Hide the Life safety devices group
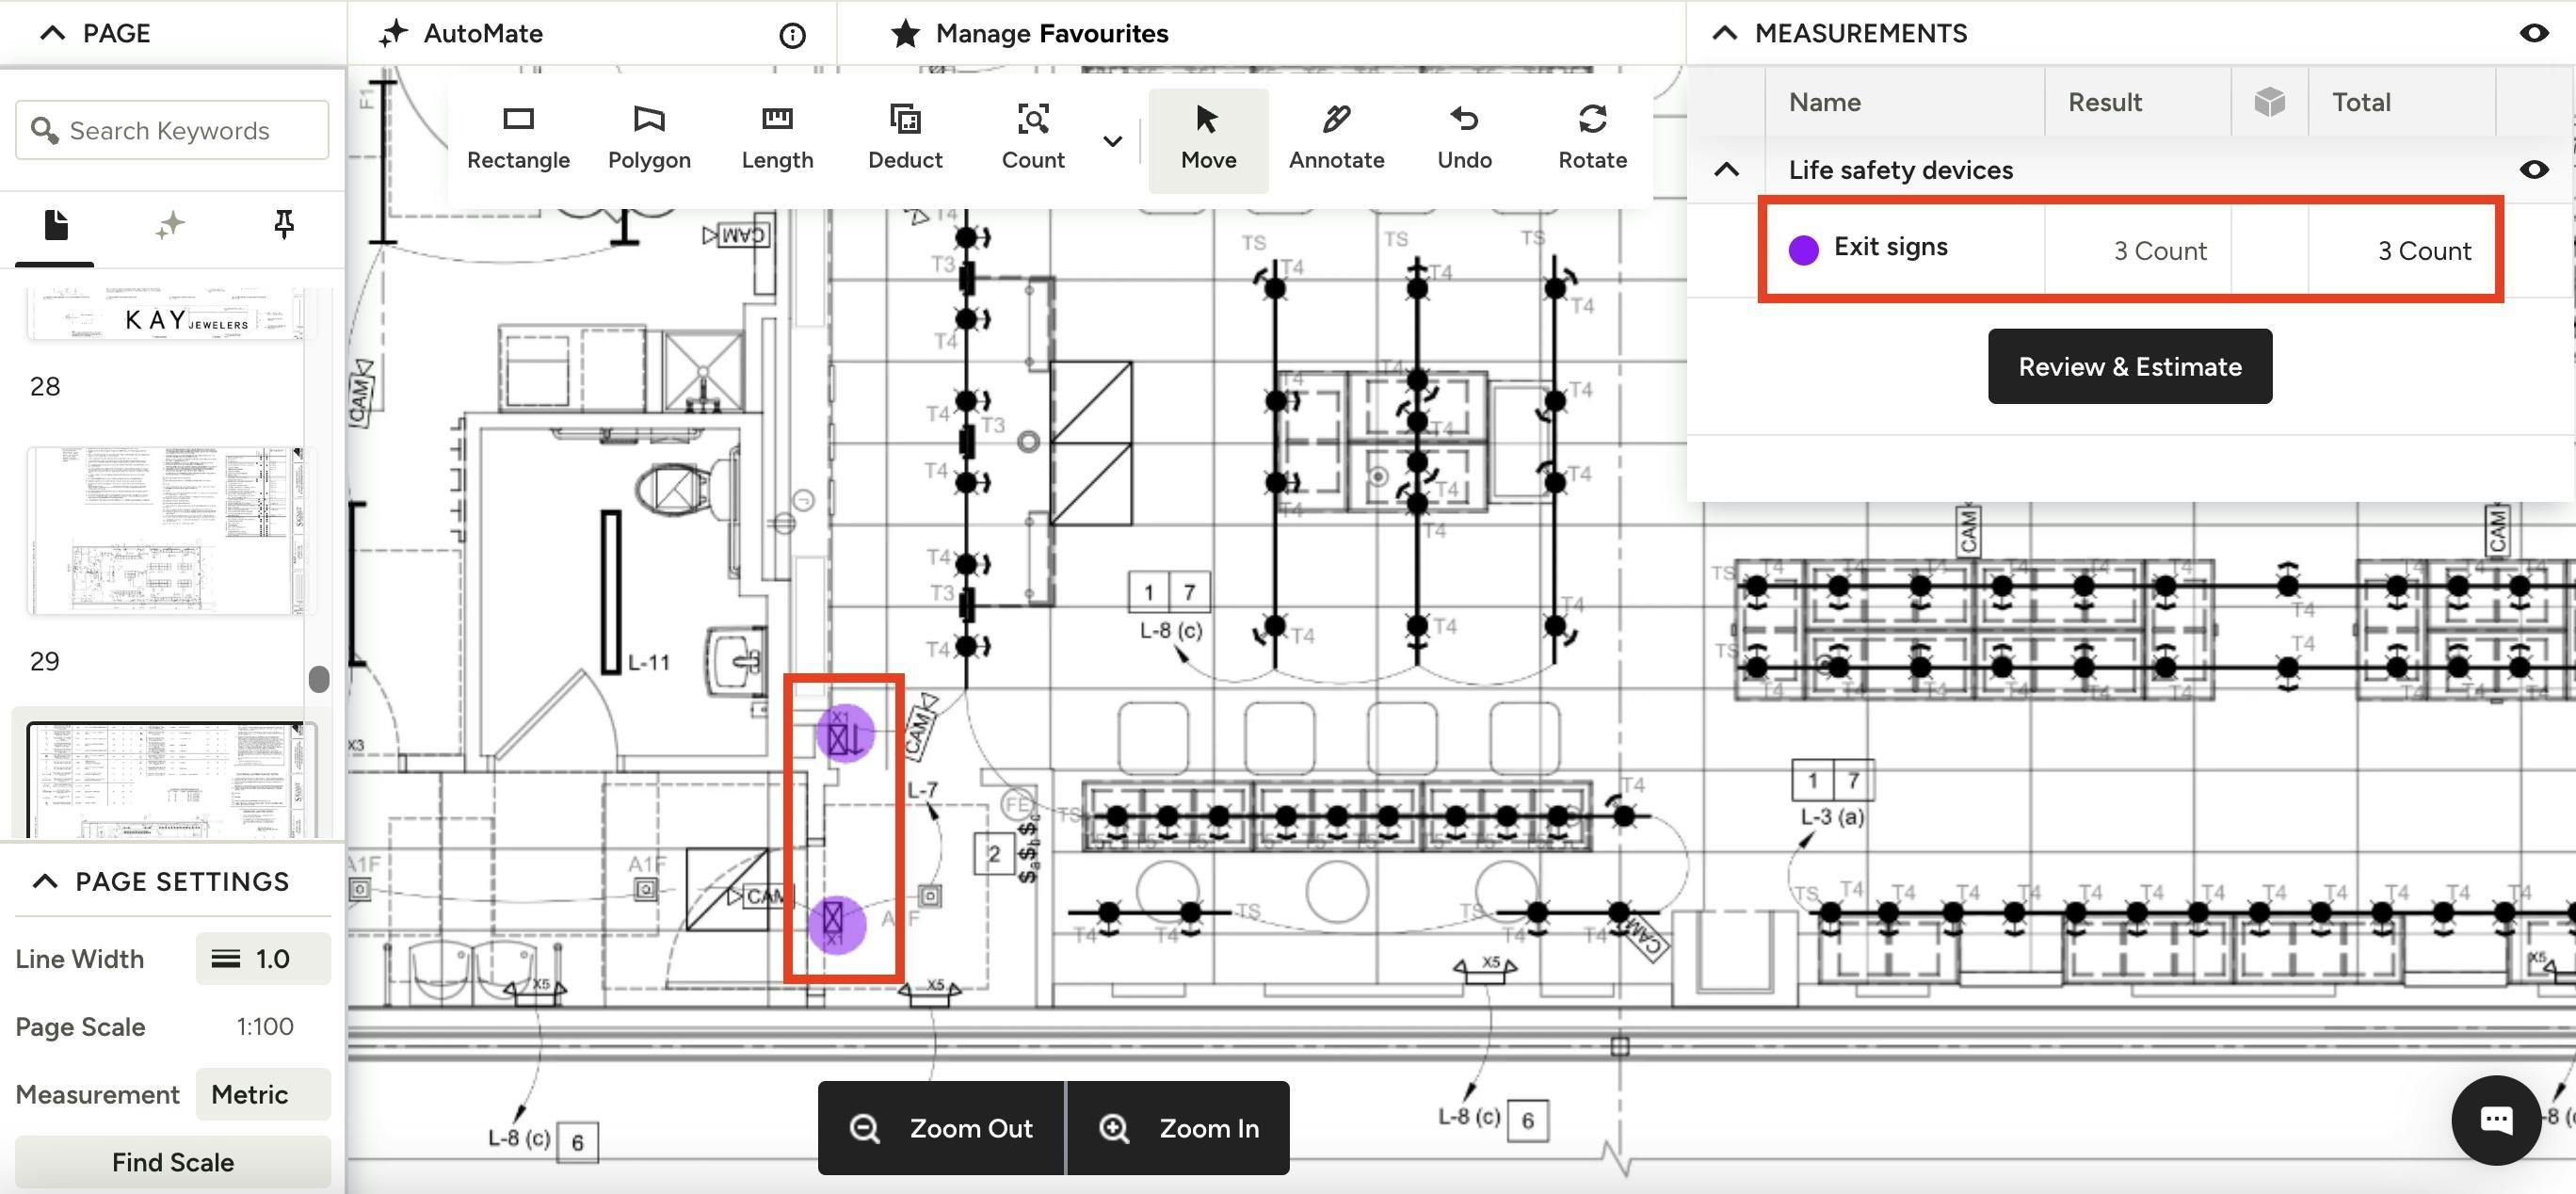This screenshot has height=1194, width=2576. click(2533, 169)
